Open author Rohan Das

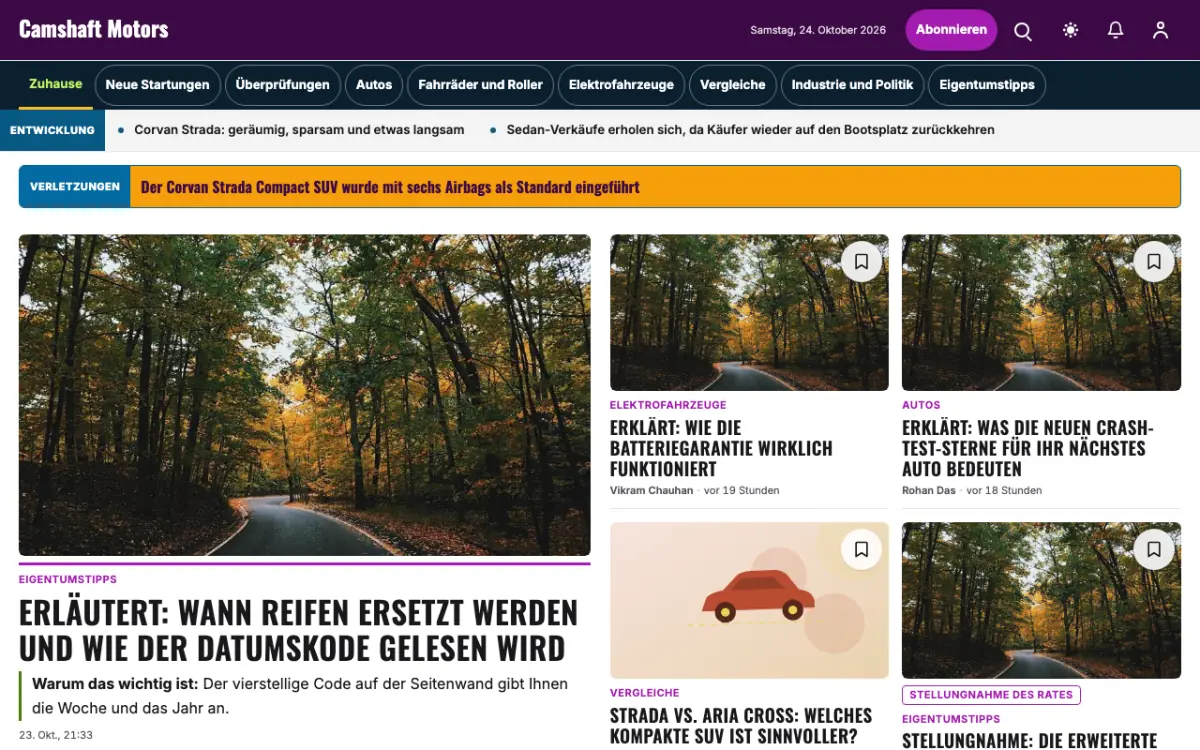929,491
